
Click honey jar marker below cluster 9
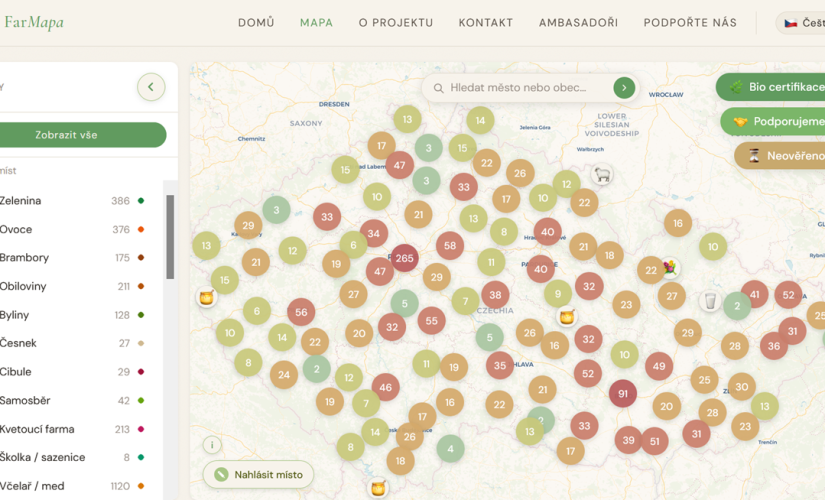click(x=567, y=317)
